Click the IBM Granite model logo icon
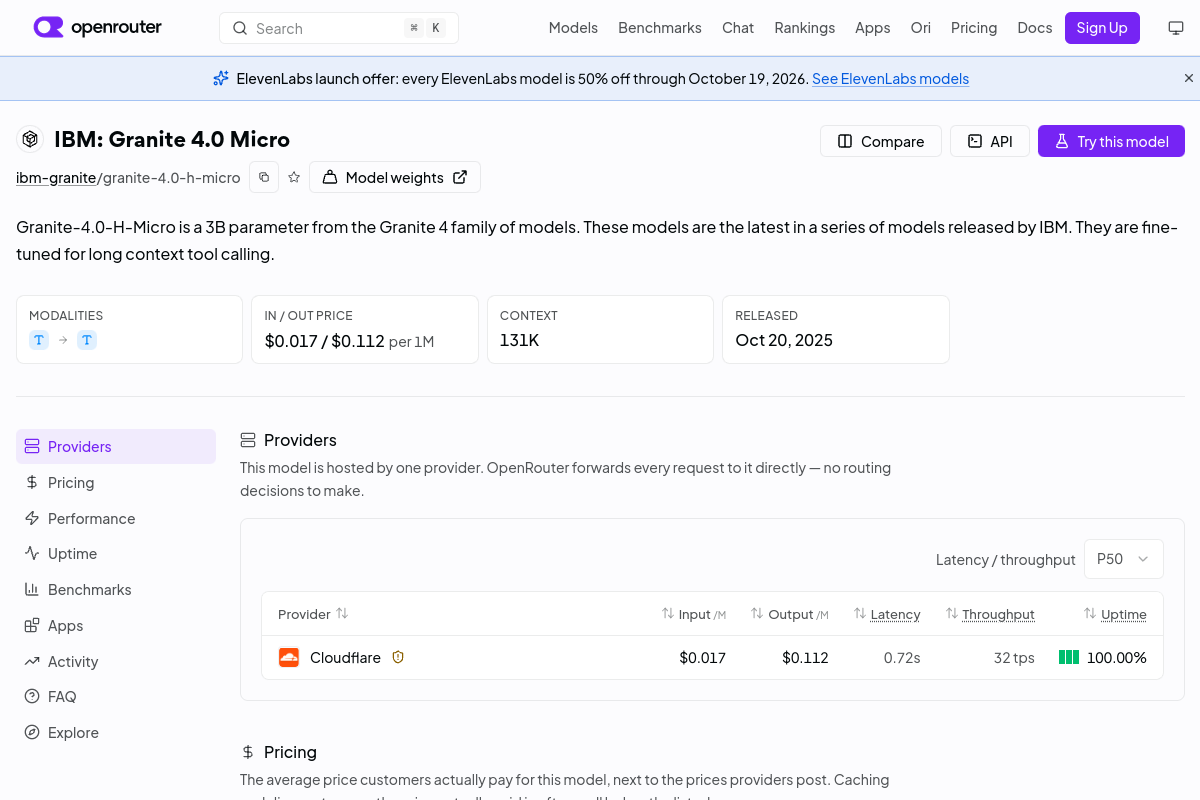 [30, 139]
